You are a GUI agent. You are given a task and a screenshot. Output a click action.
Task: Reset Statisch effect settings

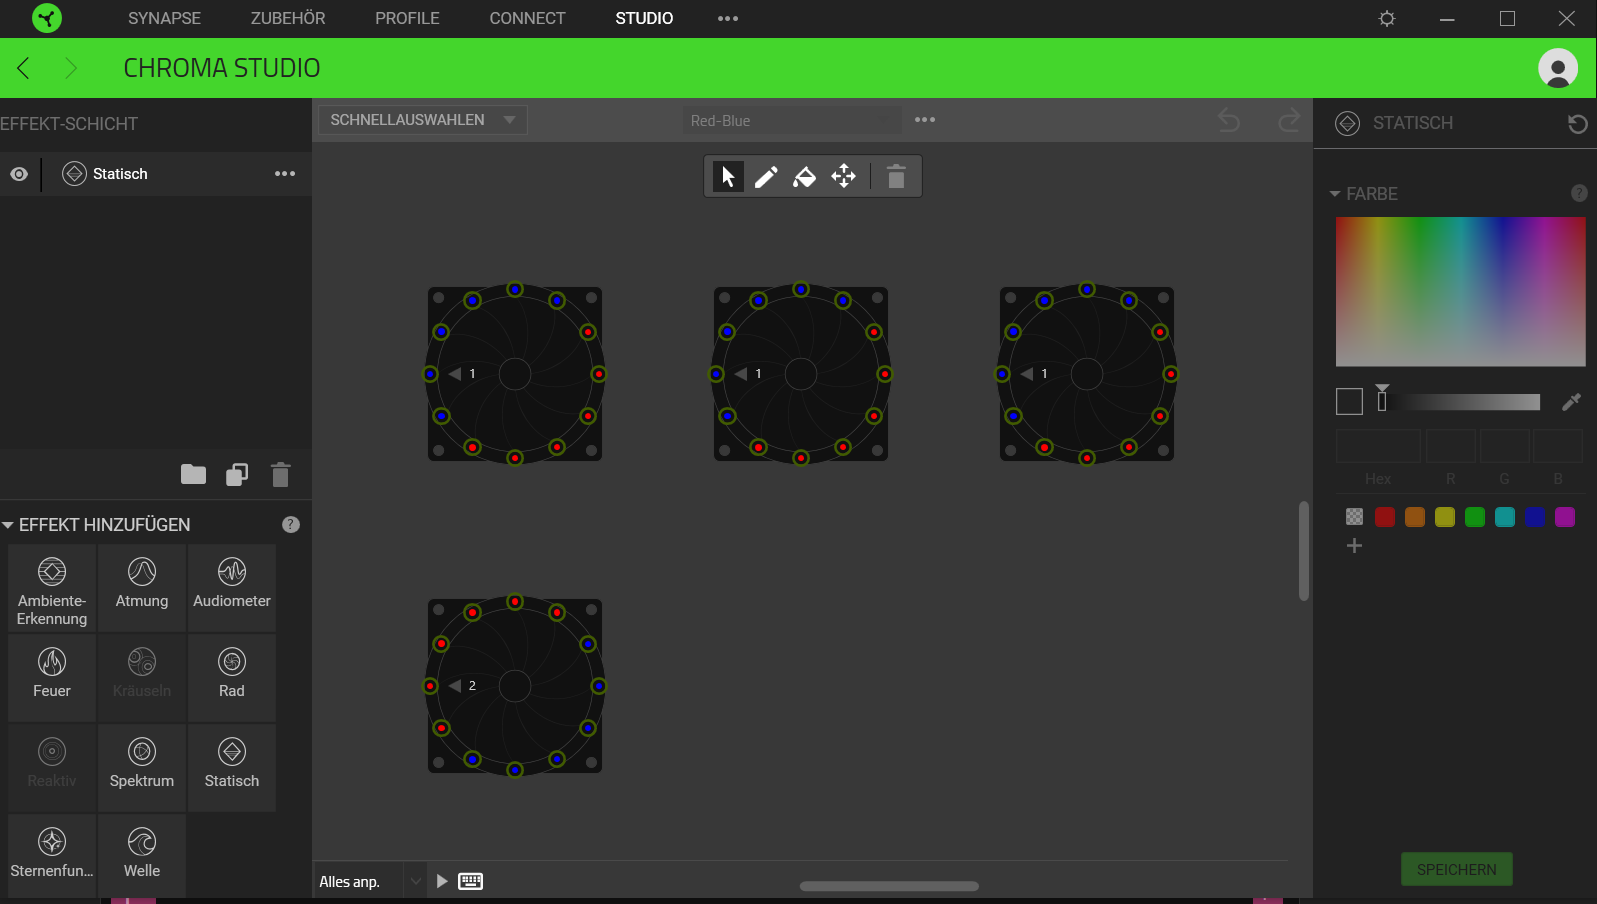tap(1577, 124)
